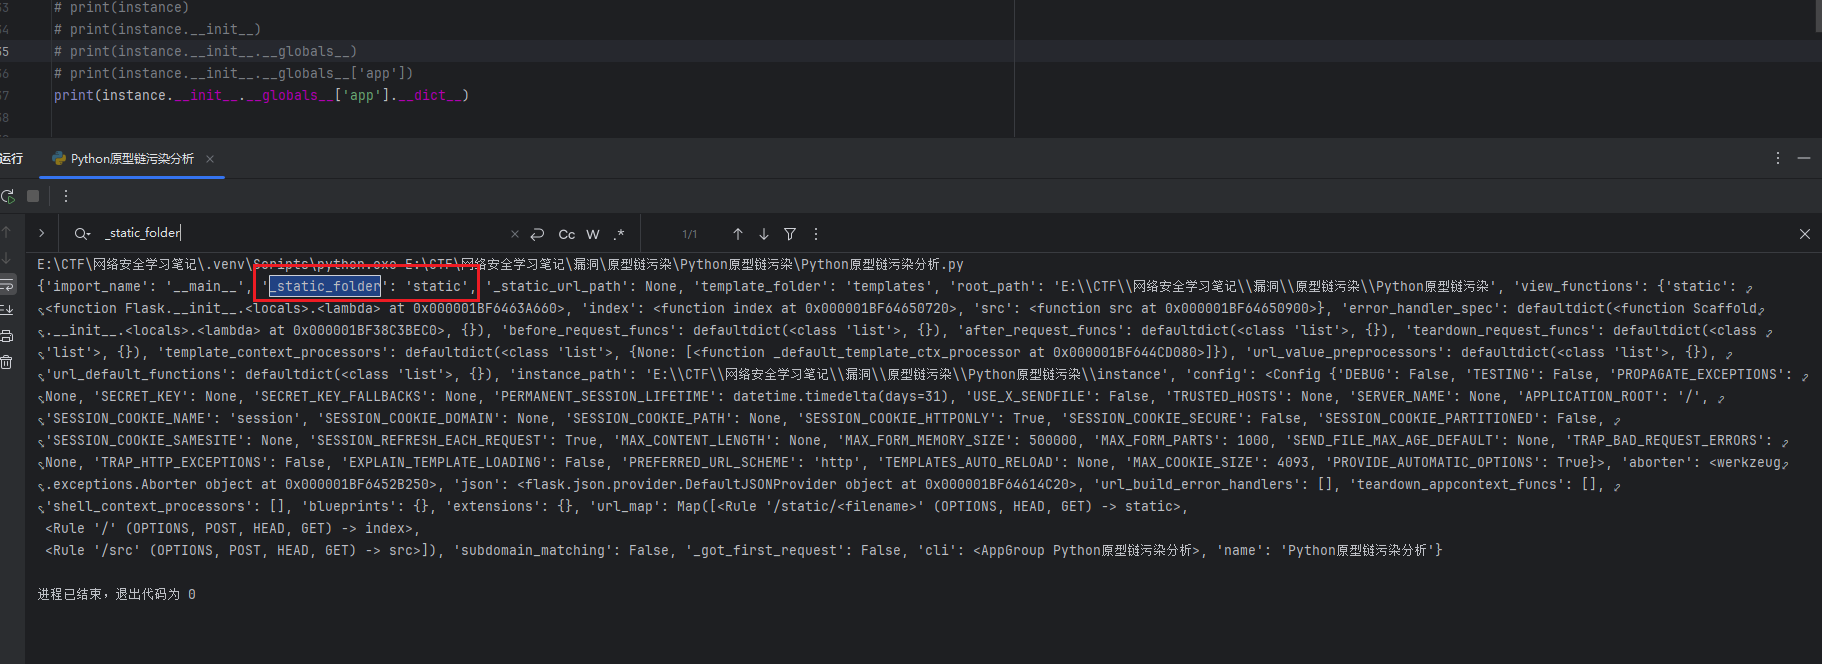Rerun the script with the rerun icon
This screenshot has height=664, width=1822.
(x=8, y=196)
